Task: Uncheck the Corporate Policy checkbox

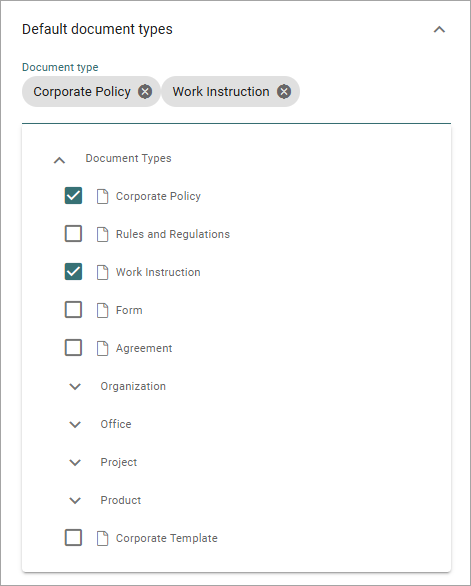Action: 73,196
